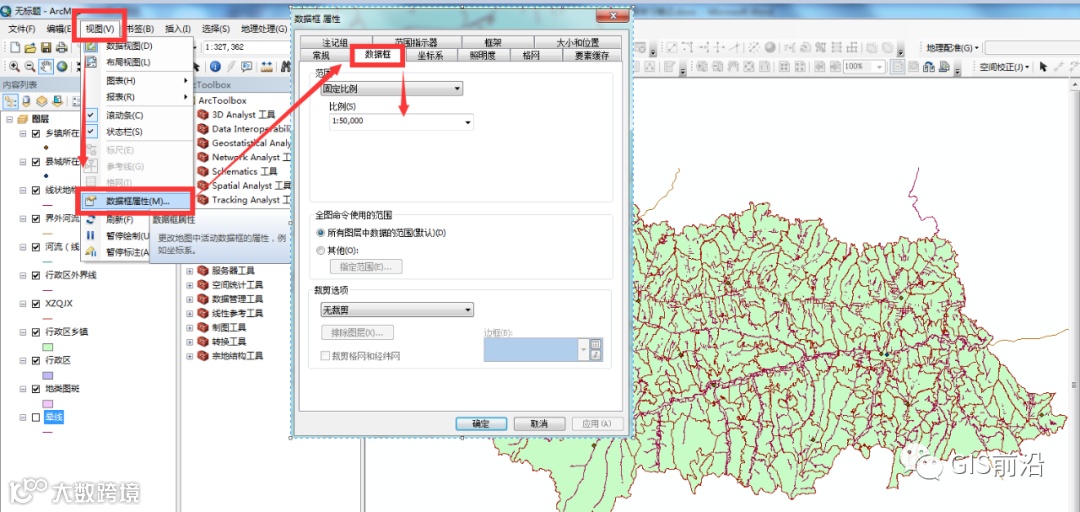Viewport: 1080px width, 512px height.
Task: Click the 行政区乡镇 green symbol swatch
Action: click(x=48, y=347)
